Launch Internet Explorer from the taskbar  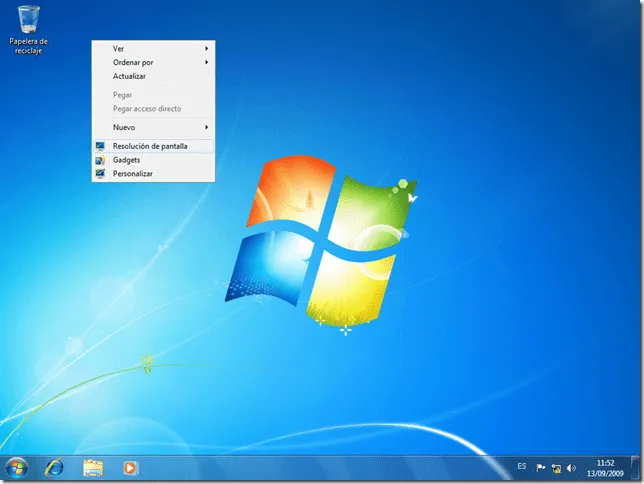pyautogui.click(x=54, y=468)
